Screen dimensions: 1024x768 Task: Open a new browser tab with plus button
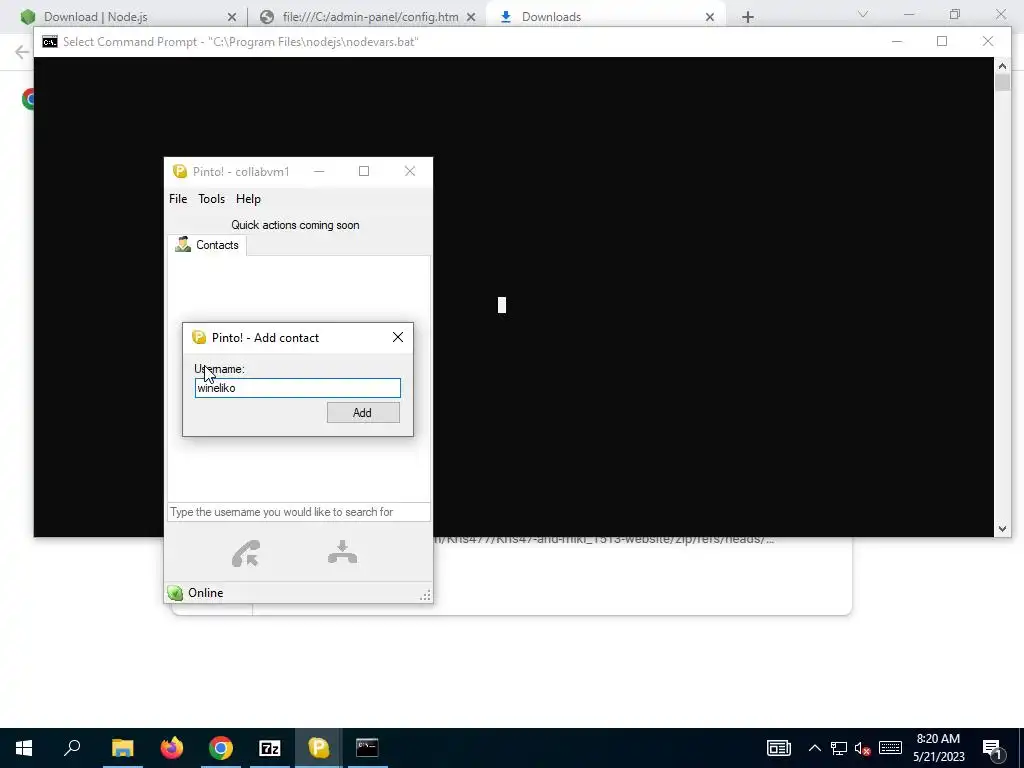[748, 17]
